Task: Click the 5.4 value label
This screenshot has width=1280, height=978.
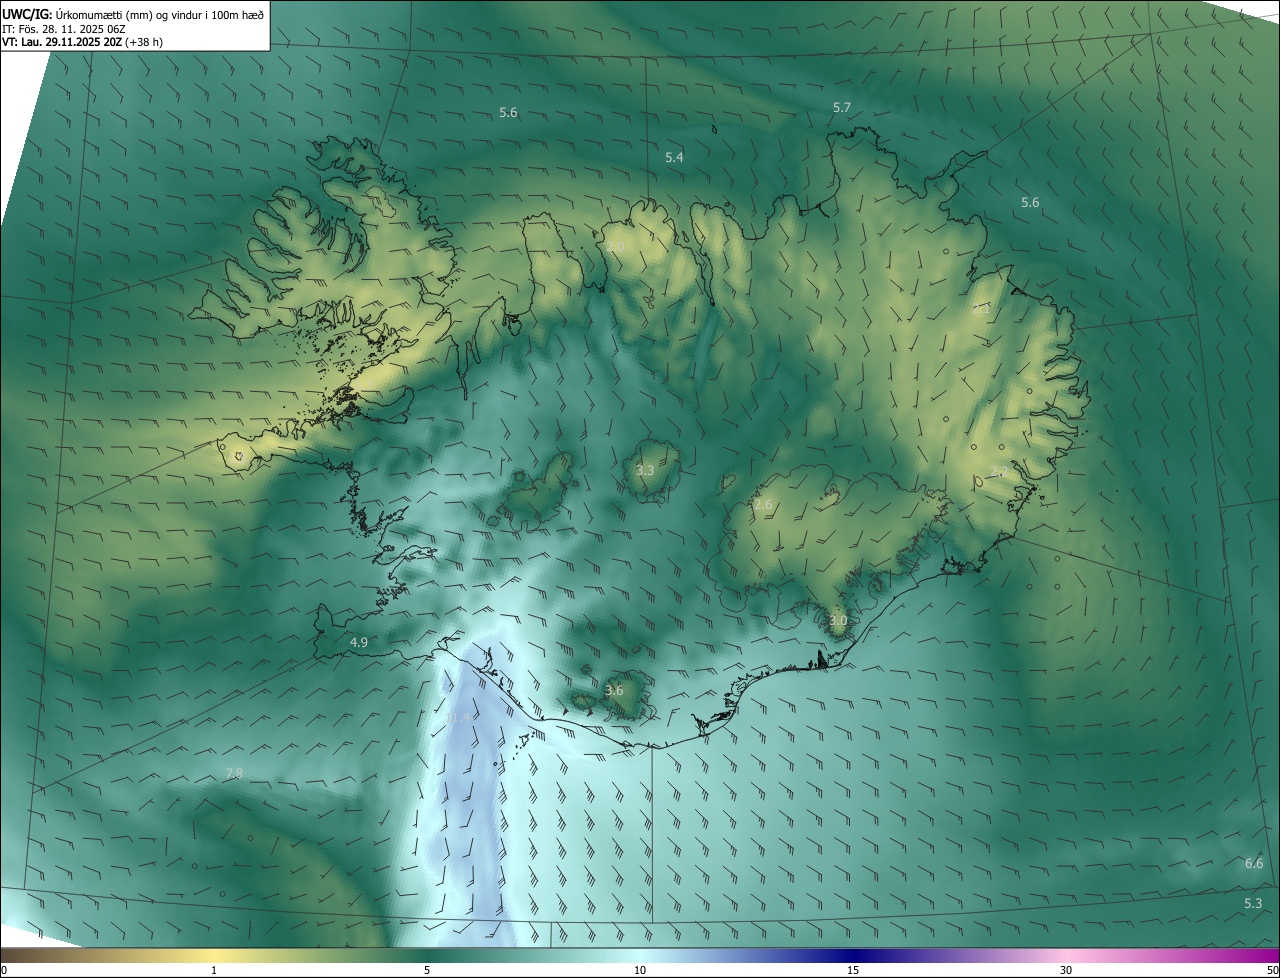Action: click(x=674, y=157)
